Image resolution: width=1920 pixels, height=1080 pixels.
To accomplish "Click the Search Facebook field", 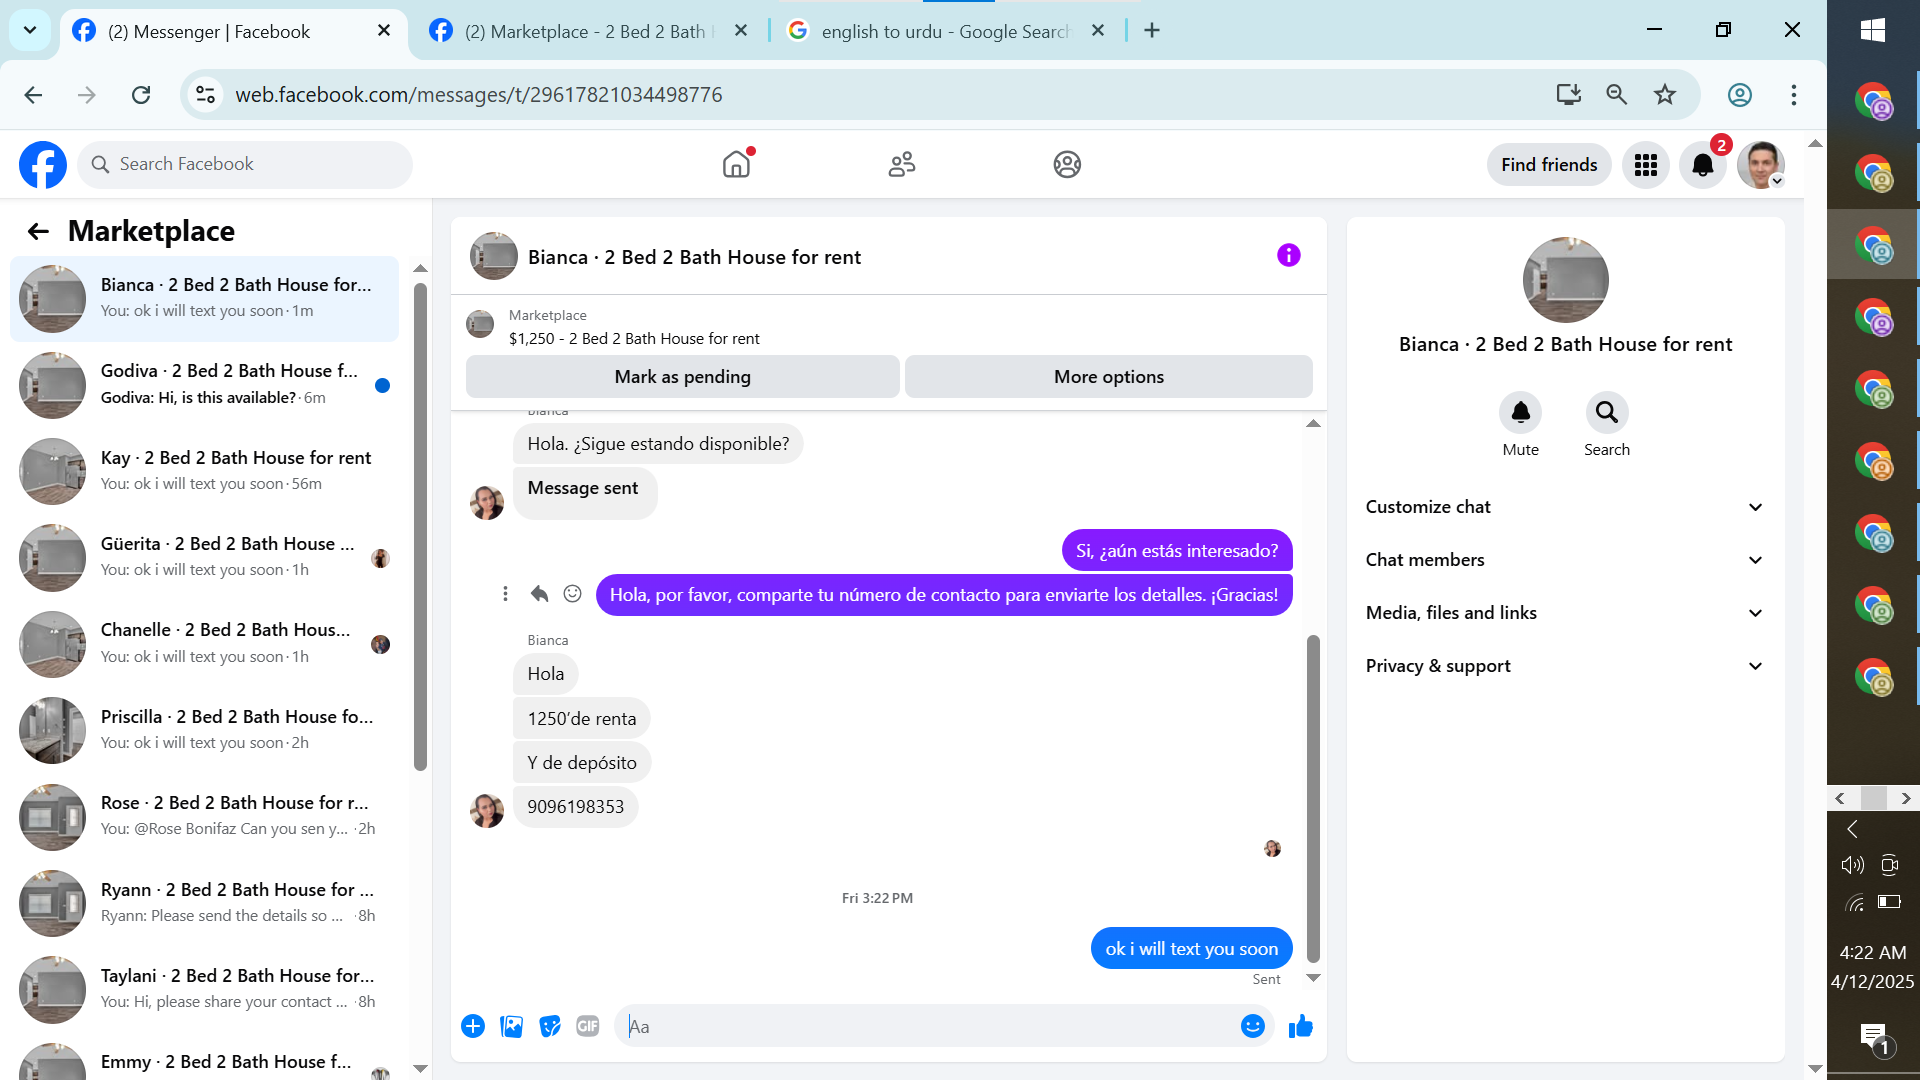I will 245,165.
